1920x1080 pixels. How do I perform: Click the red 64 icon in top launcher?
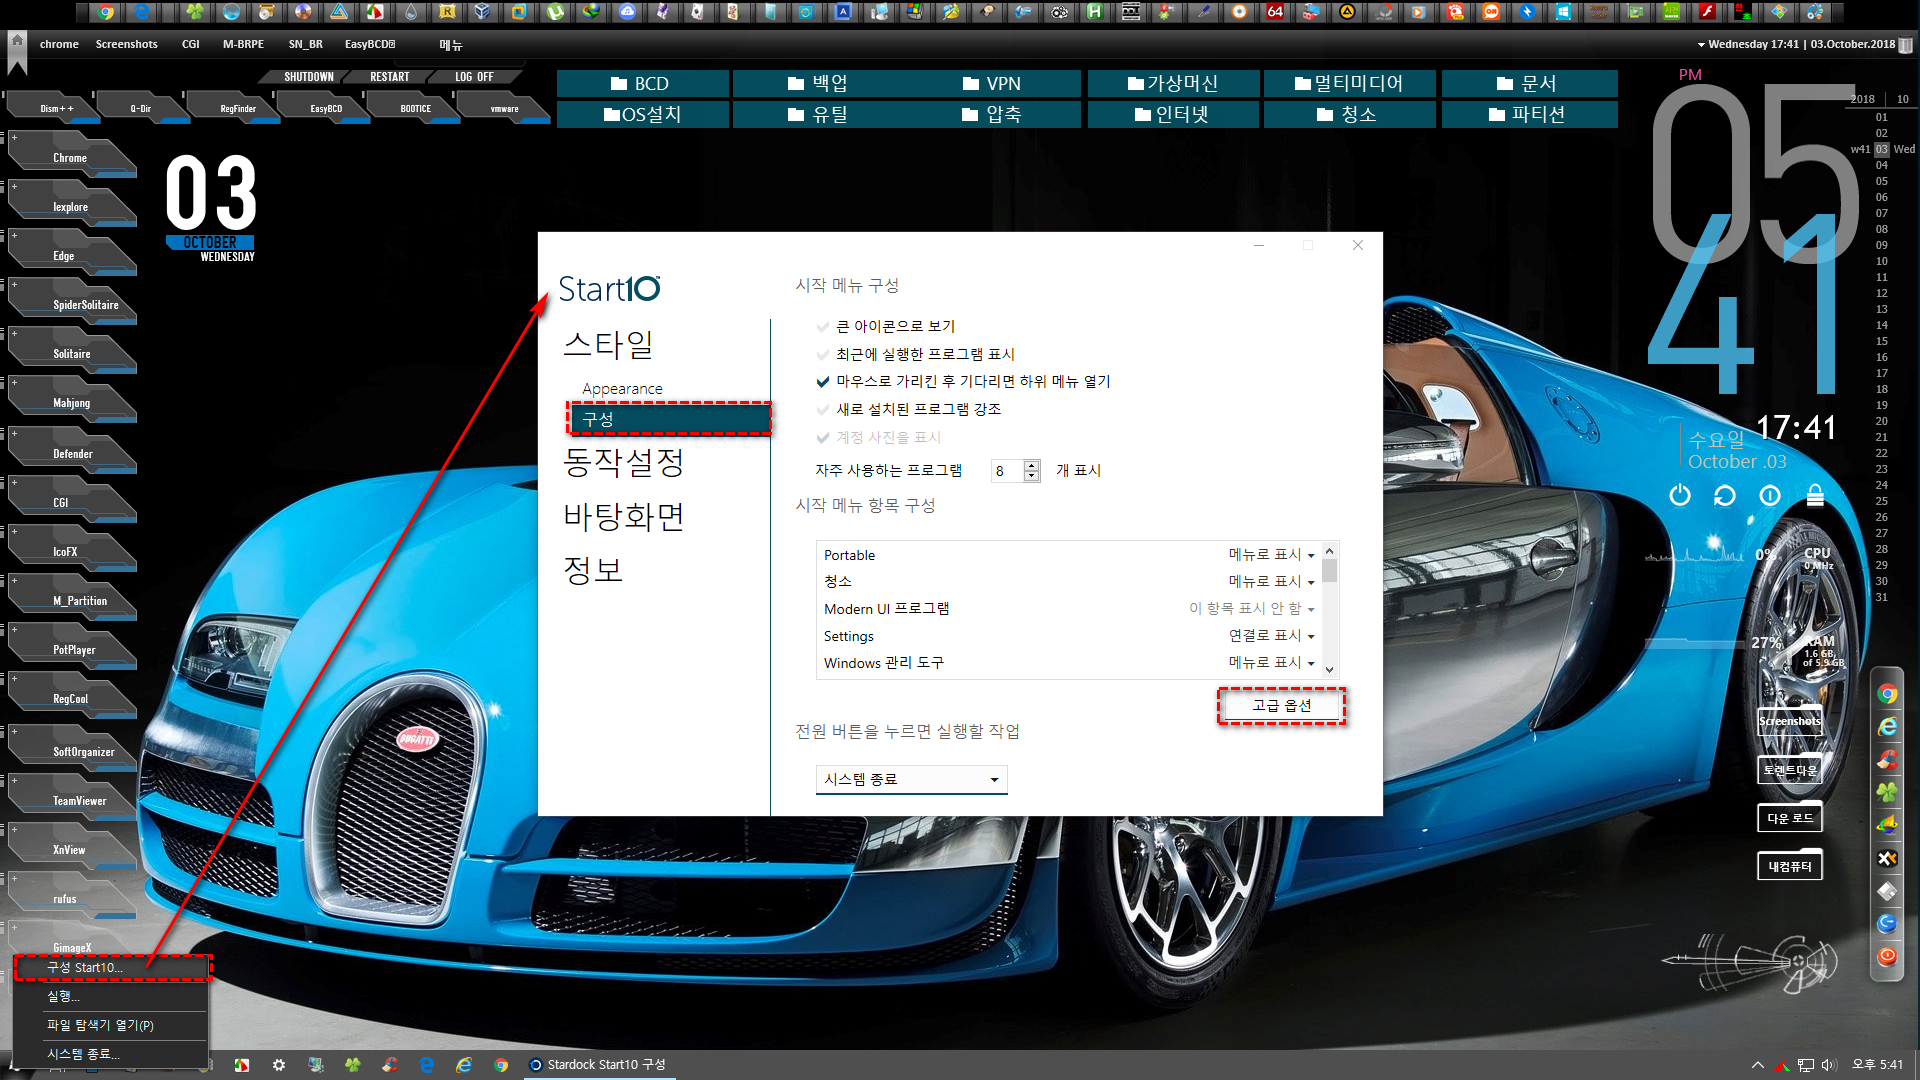pos(1275,12)
